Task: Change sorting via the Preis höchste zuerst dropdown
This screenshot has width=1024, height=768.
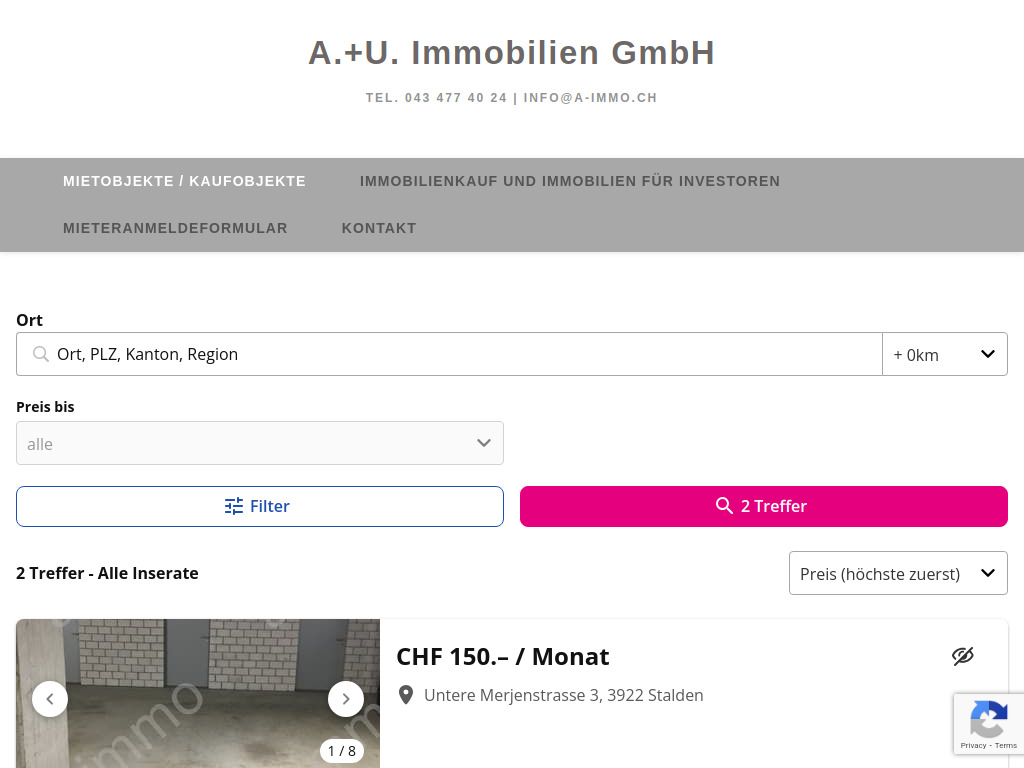Action: [x=897, y=573]
